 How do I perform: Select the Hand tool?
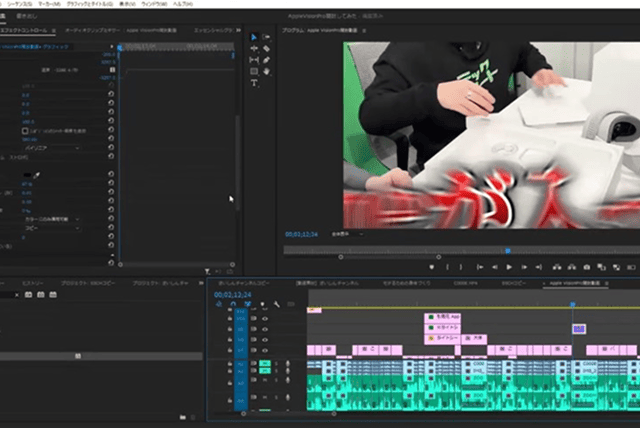[x=266, y=71]
